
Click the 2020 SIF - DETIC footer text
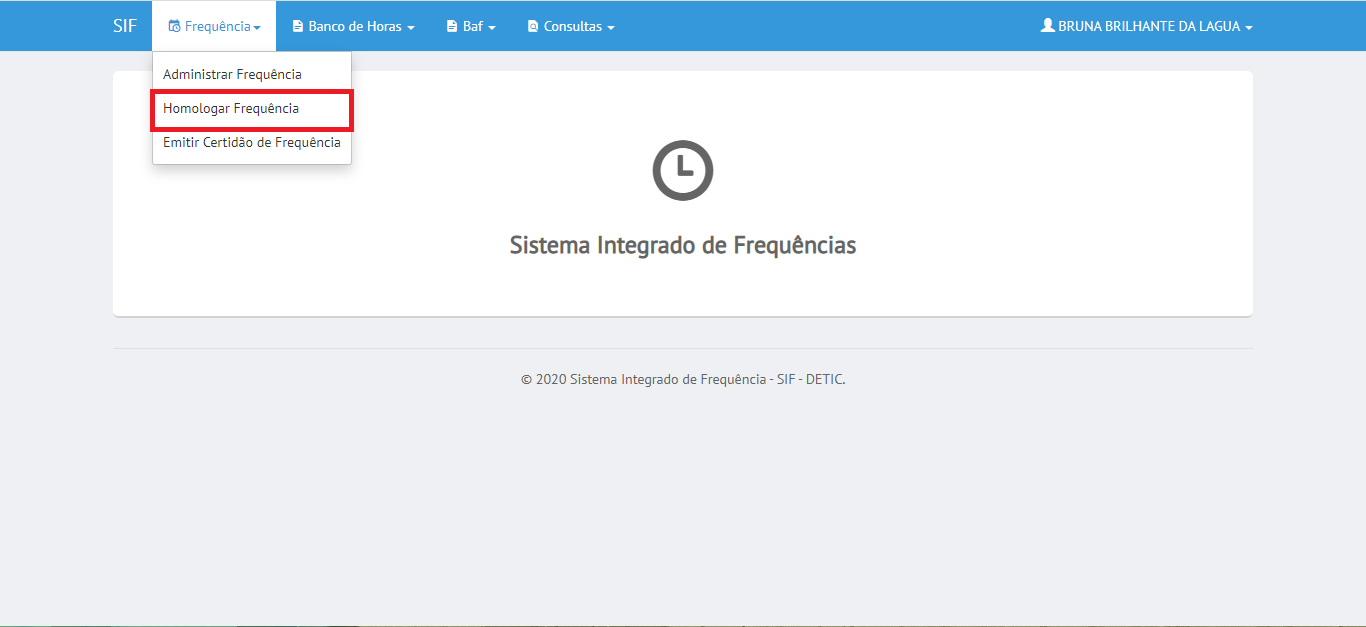pyautogui.click(x=683, y=380)
